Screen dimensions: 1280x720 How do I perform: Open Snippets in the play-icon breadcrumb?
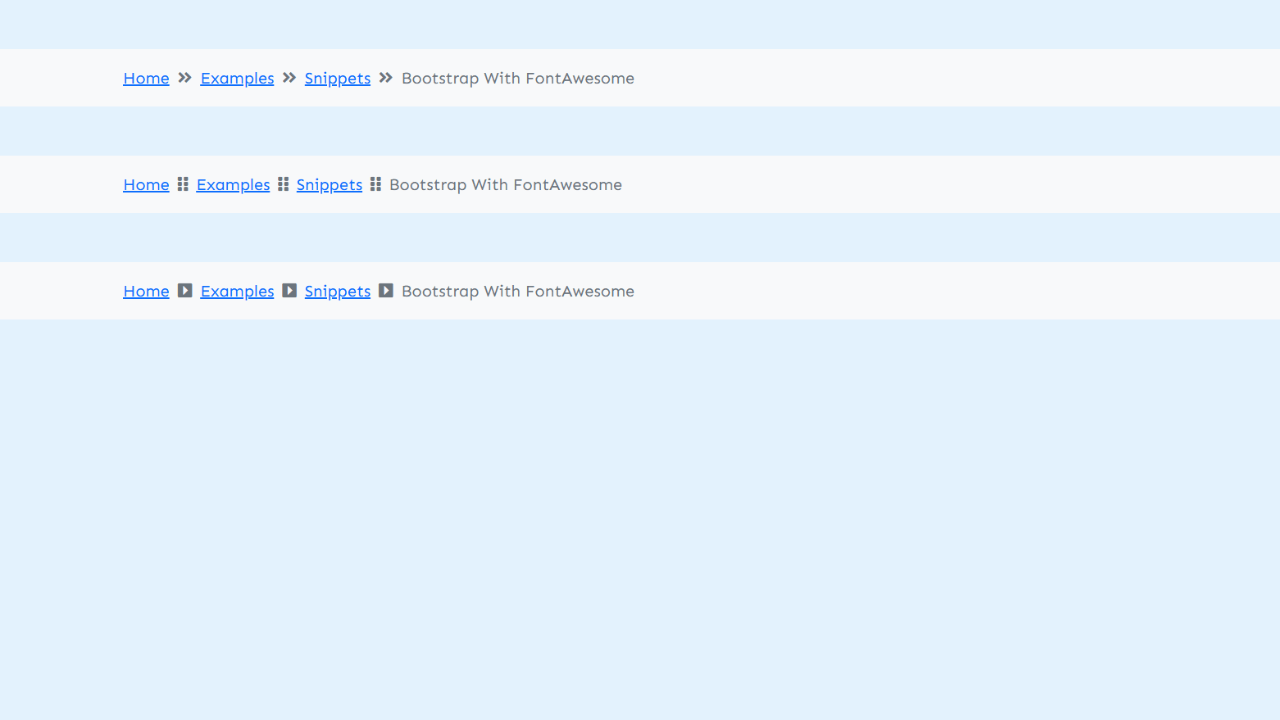click(x=337, y=291)
